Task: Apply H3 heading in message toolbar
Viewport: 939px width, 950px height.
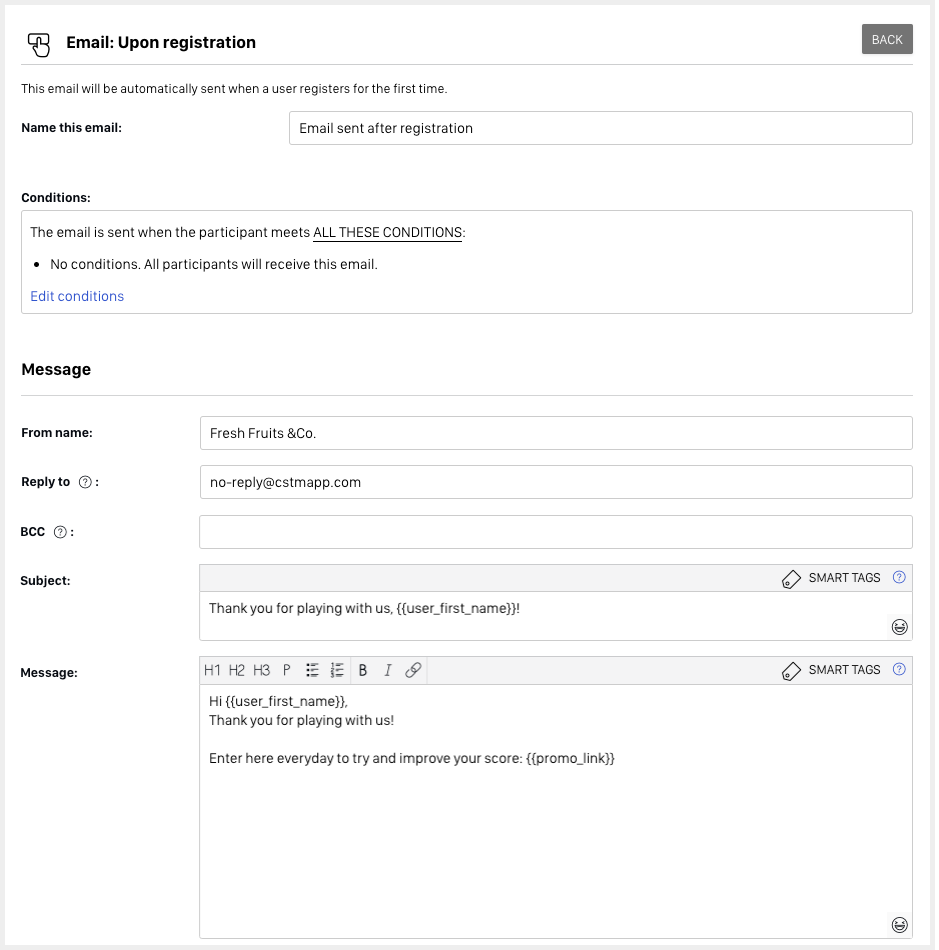Action: pyautogui.click(x=261, y=670)
